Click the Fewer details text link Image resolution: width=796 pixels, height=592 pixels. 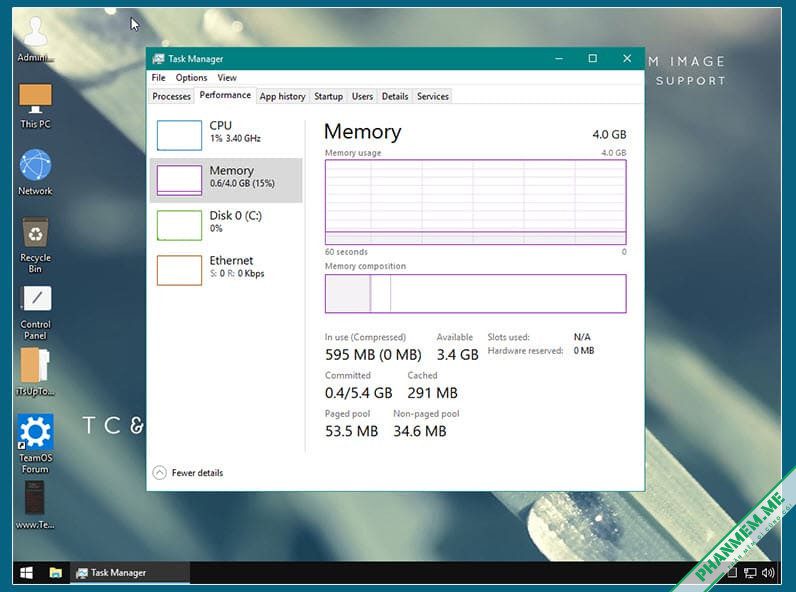click(x=197, y=473)
